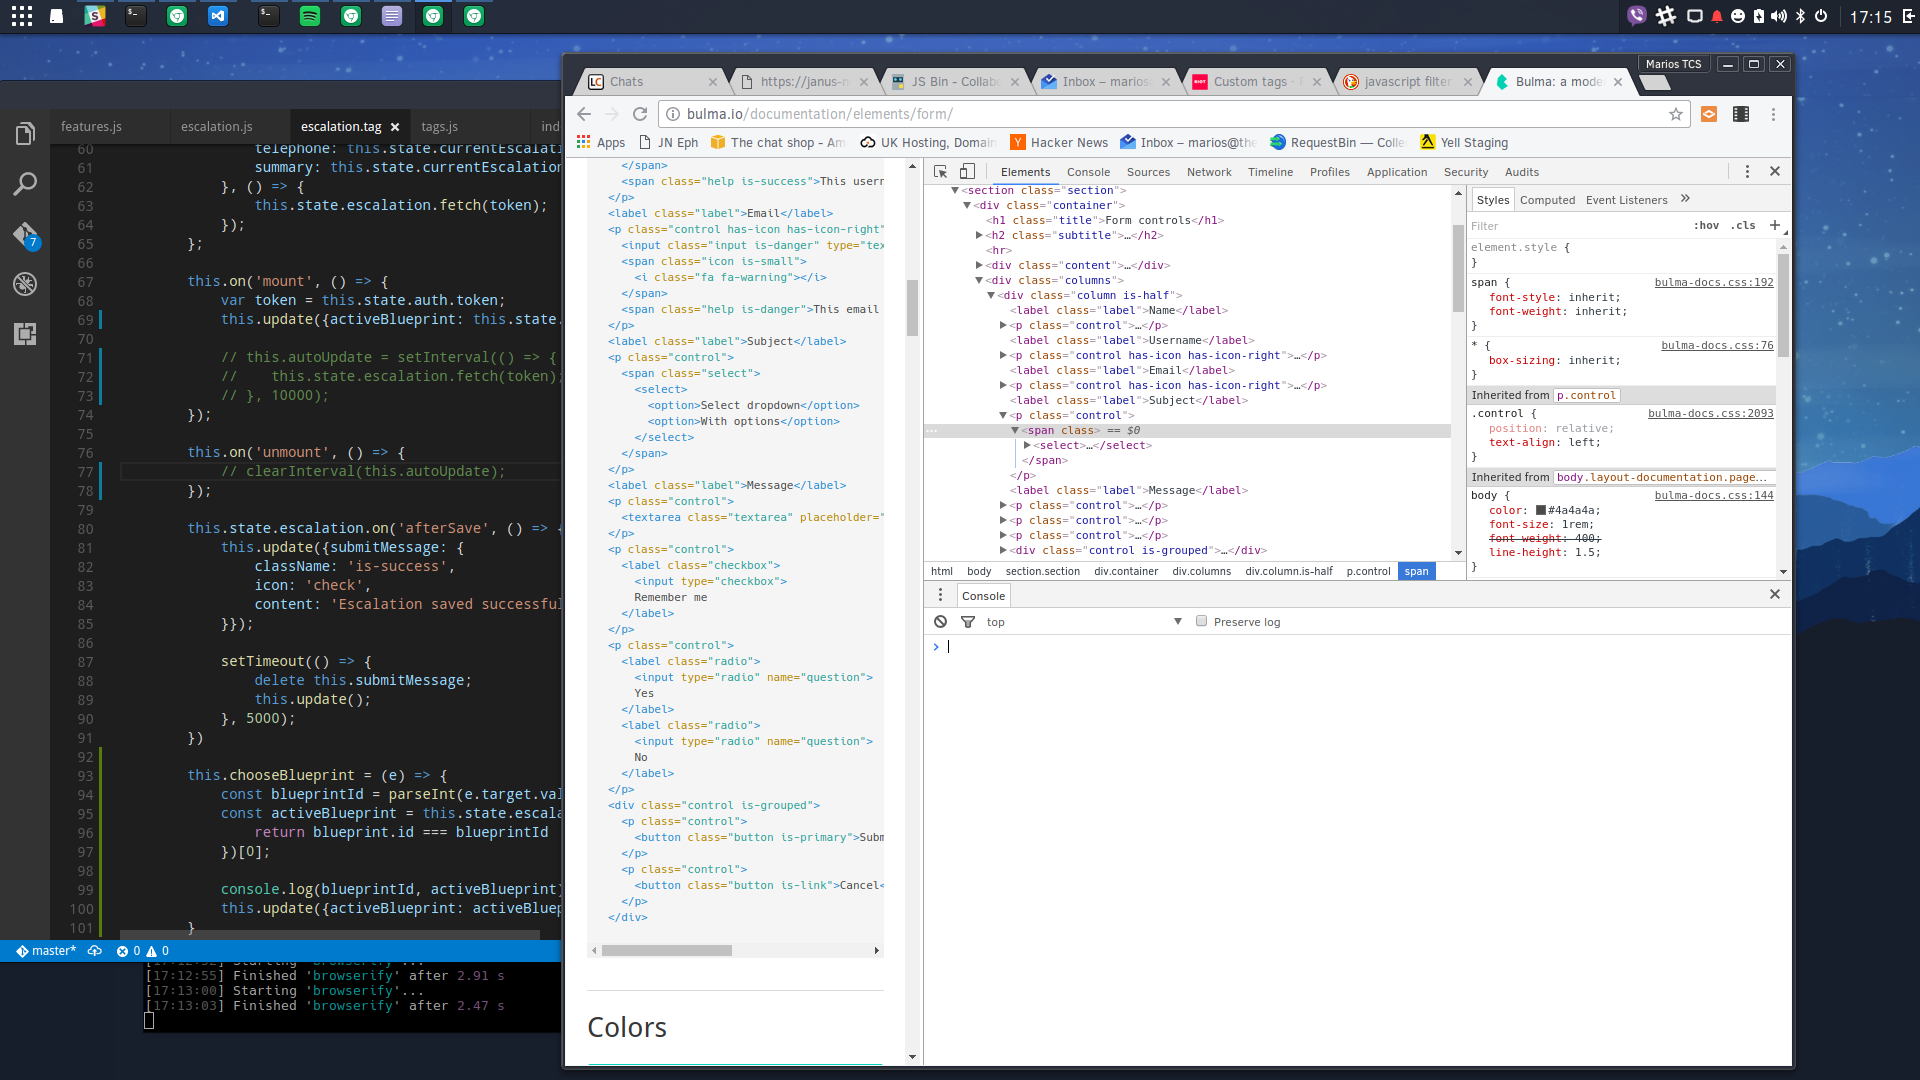This screenshot has height=1080, width=1920.
Task: Switch to DevTools Network tab
Action: (x=1209, y=172)
